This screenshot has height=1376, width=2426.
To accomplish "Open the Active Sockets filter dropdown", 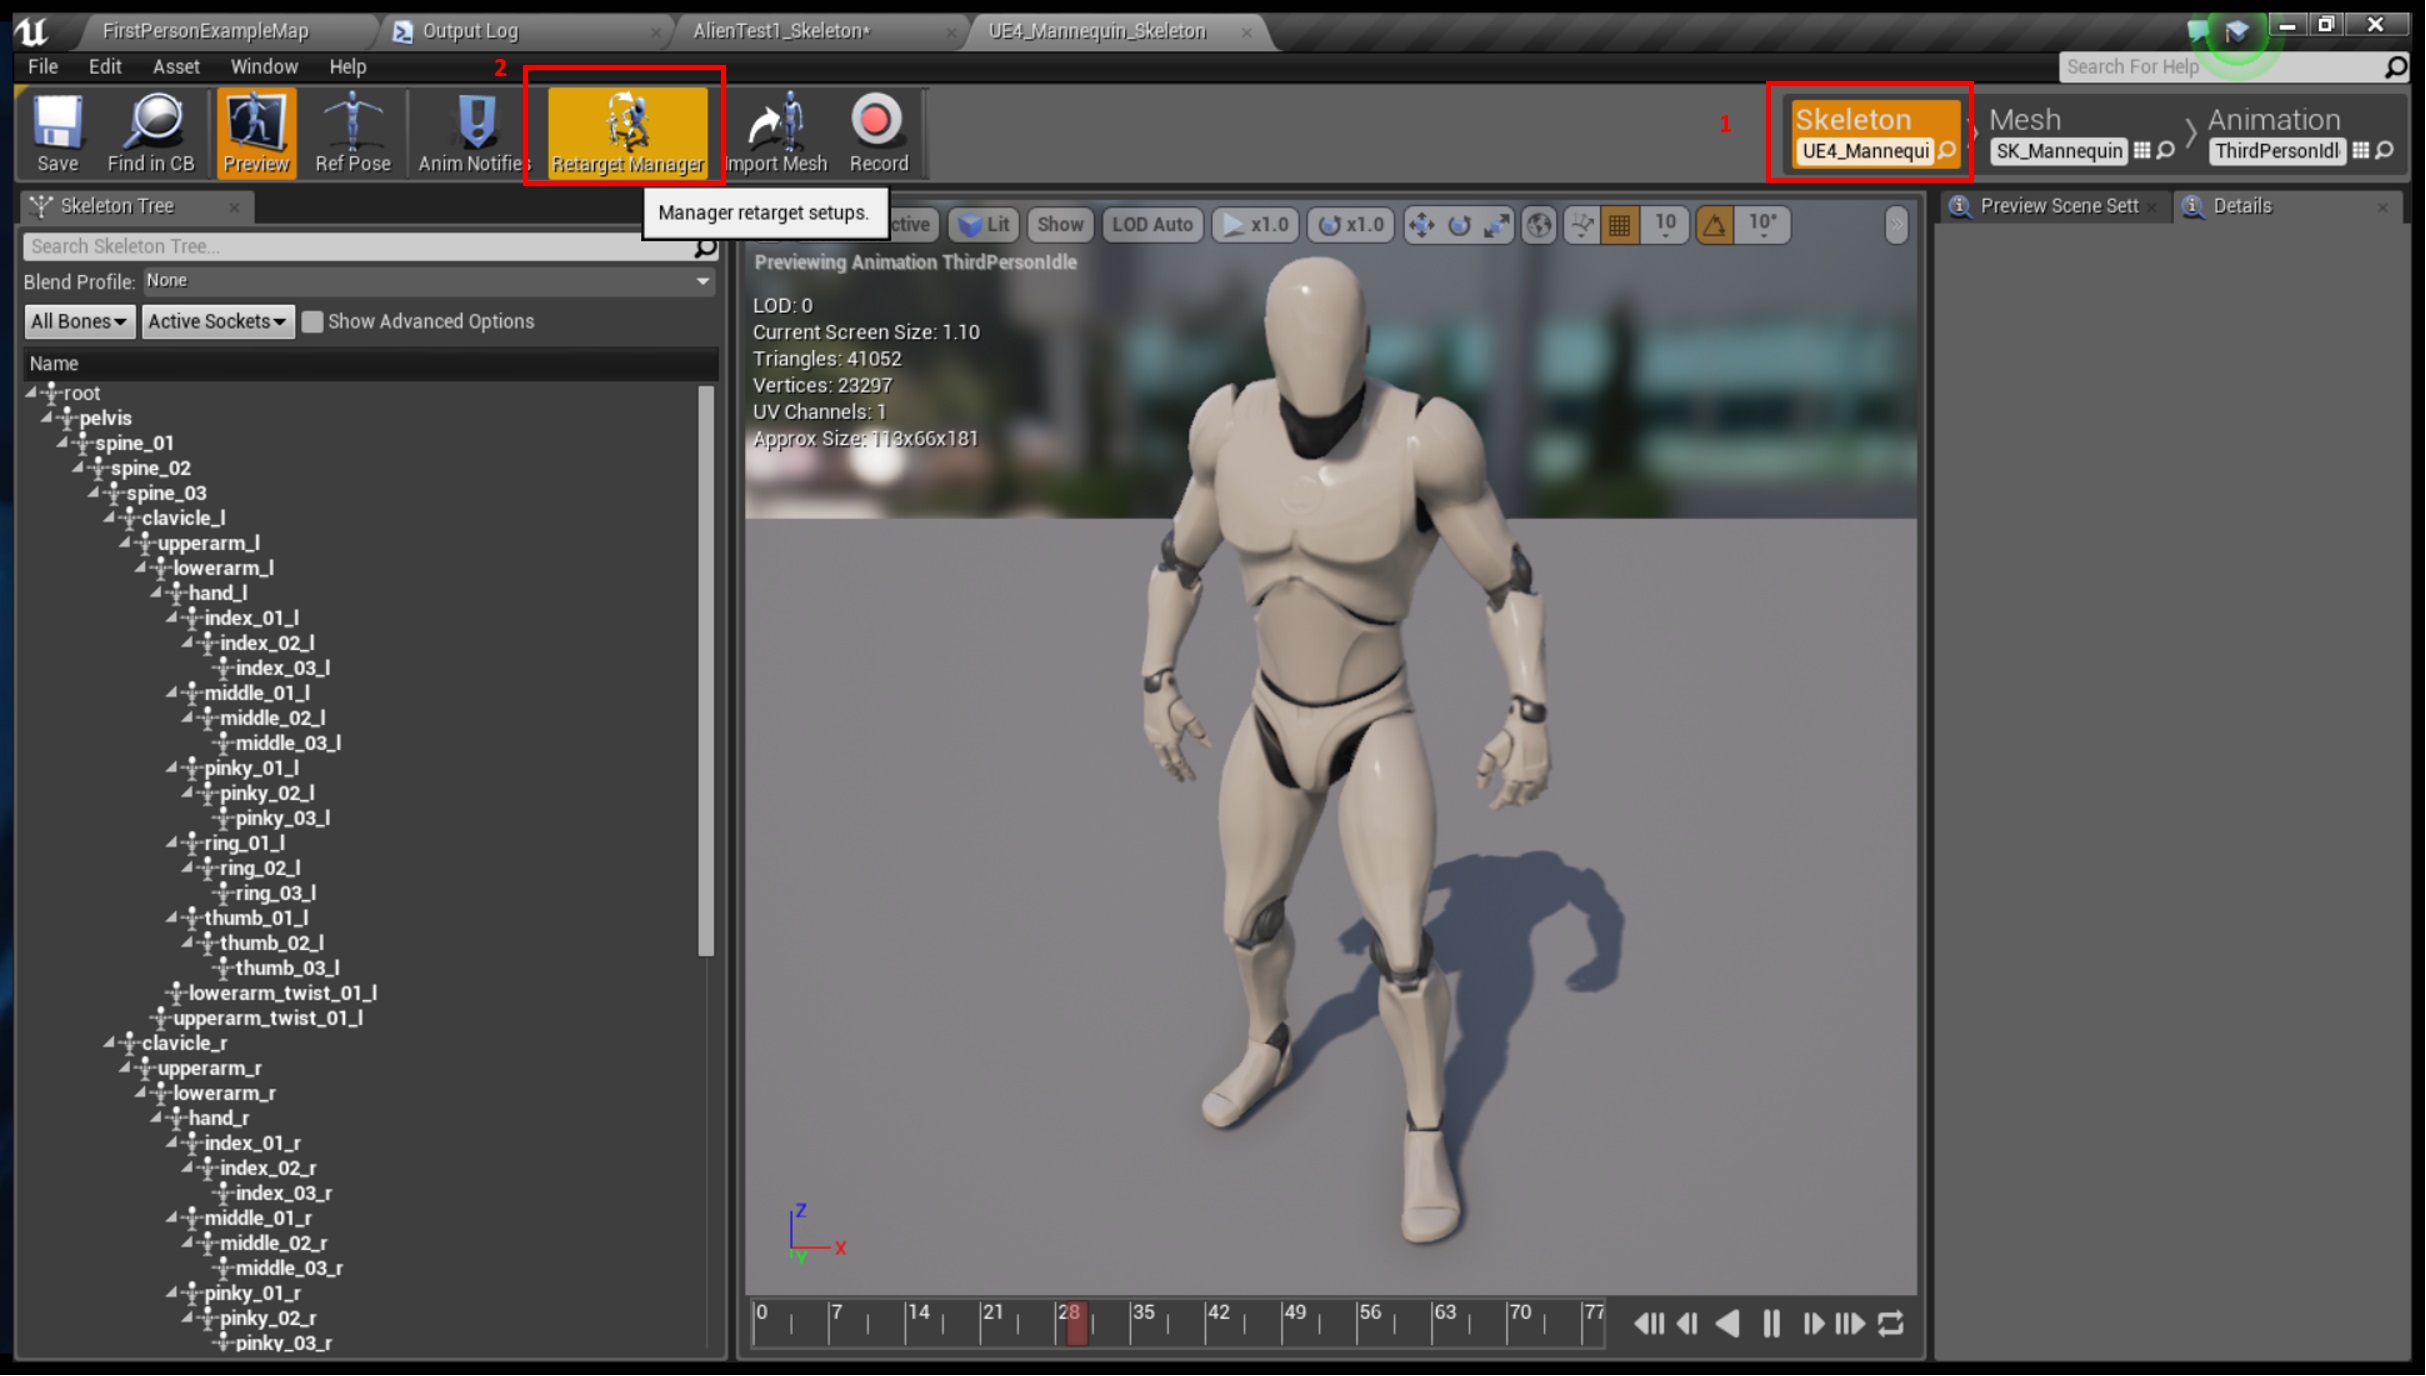I will tap(217, 322).
